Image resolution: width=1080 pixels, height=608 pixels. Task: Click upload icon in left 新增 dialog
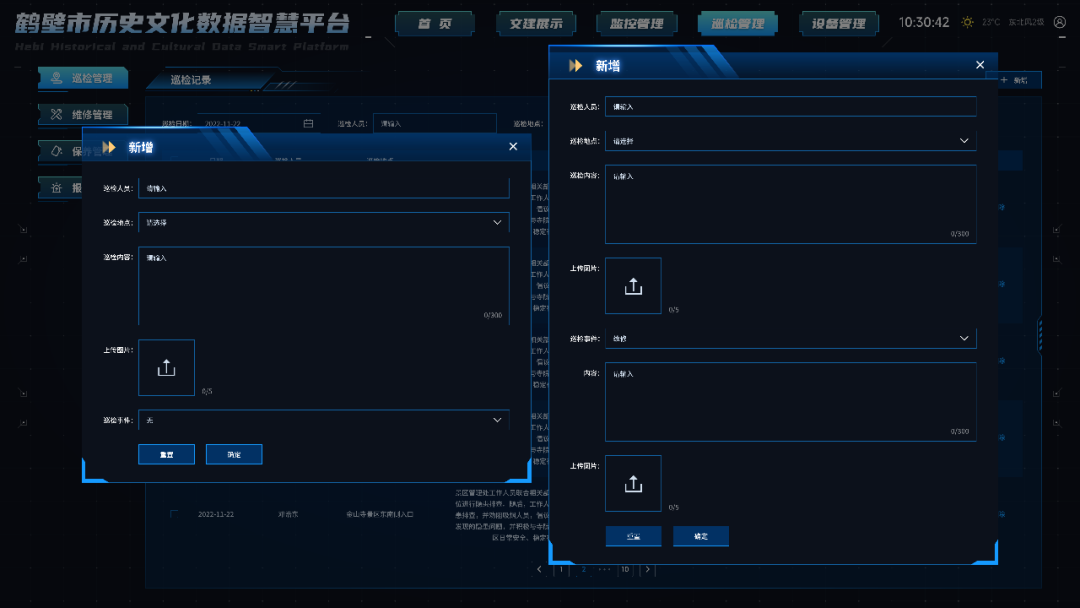coord(167,368)
